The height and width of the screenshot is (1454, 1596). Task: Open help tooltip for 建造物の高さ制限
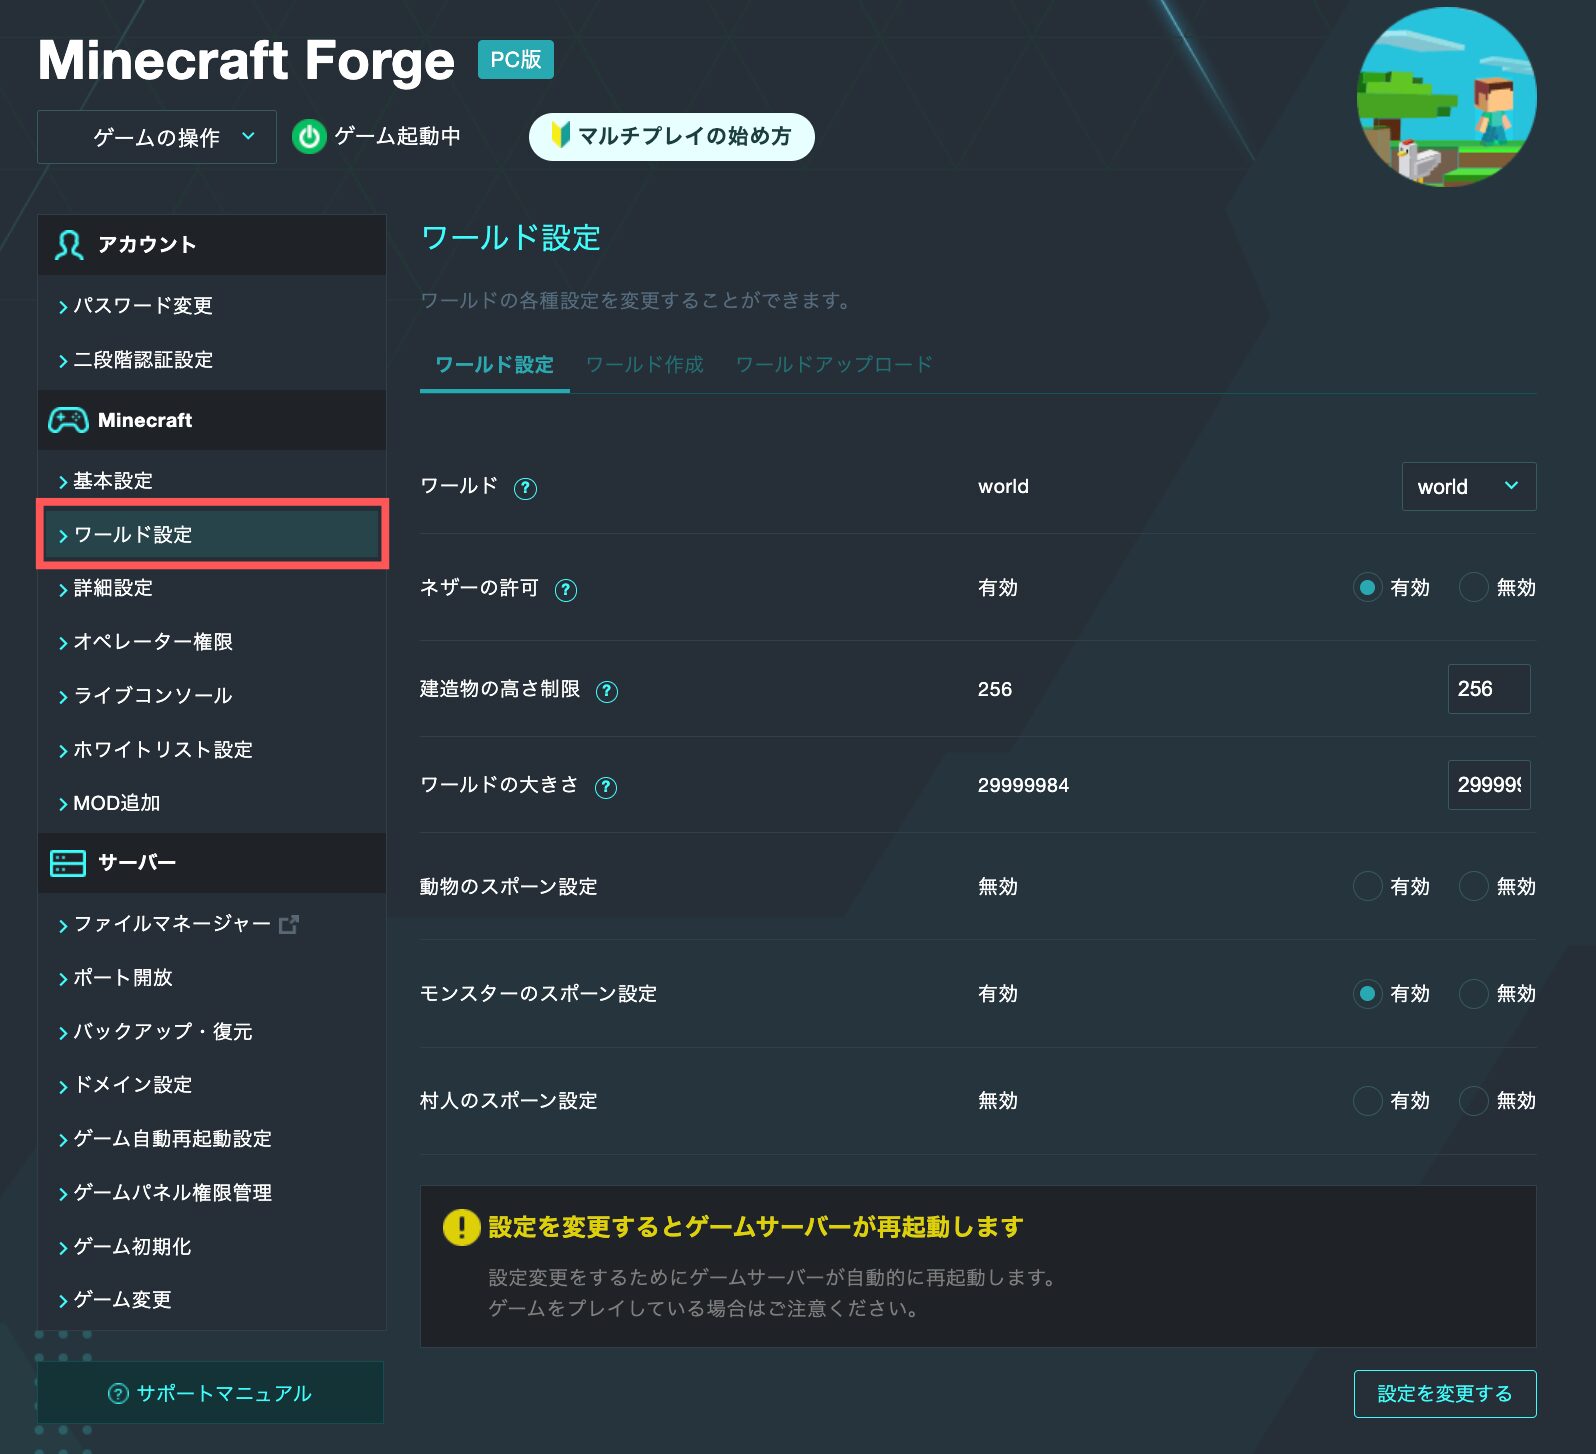point(607,690)
